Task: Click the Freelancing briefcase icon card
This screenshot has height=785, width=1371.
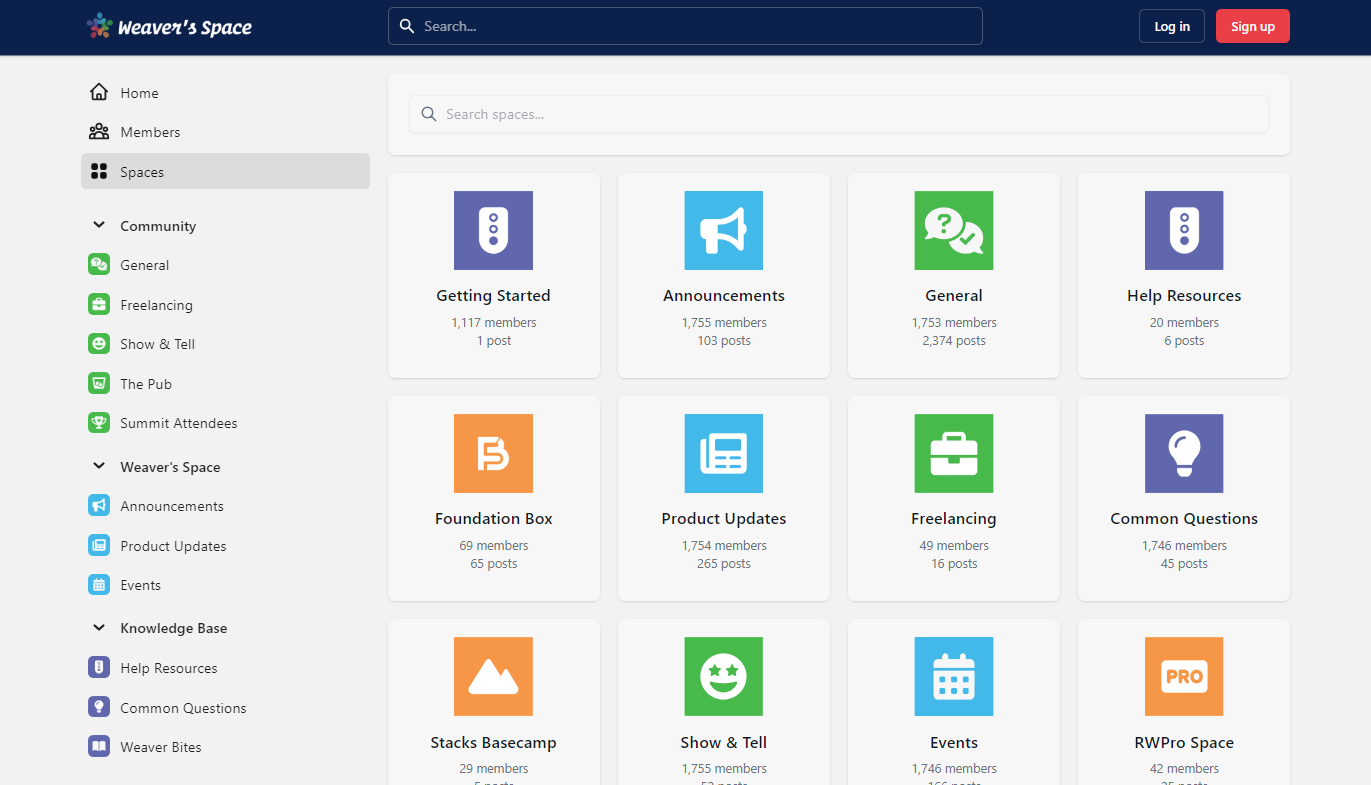Action: tap(953, 453)
